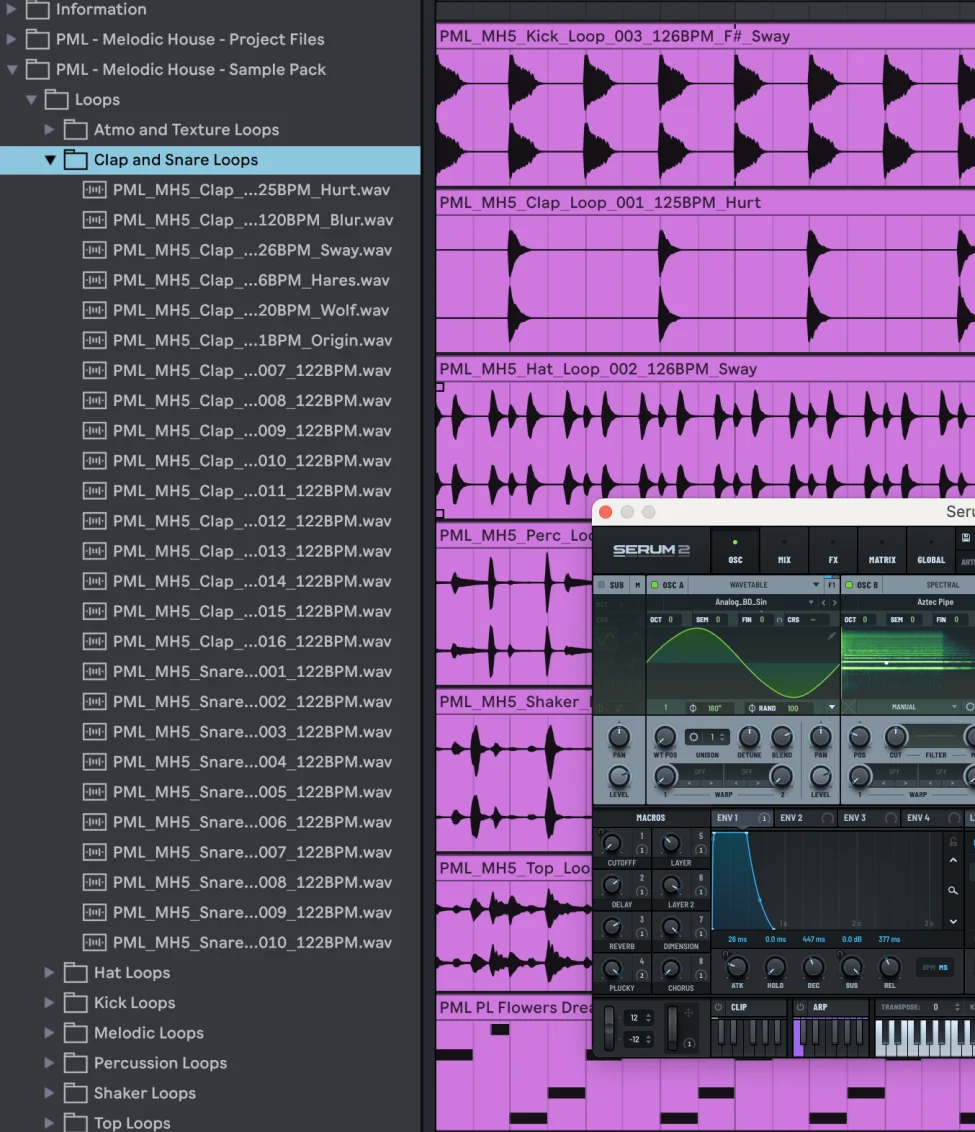This screenshot has height=1132, width=975.
Task: Switch to the FX tab in Serum
Action: pyautogui.click(x=833, y=552)
